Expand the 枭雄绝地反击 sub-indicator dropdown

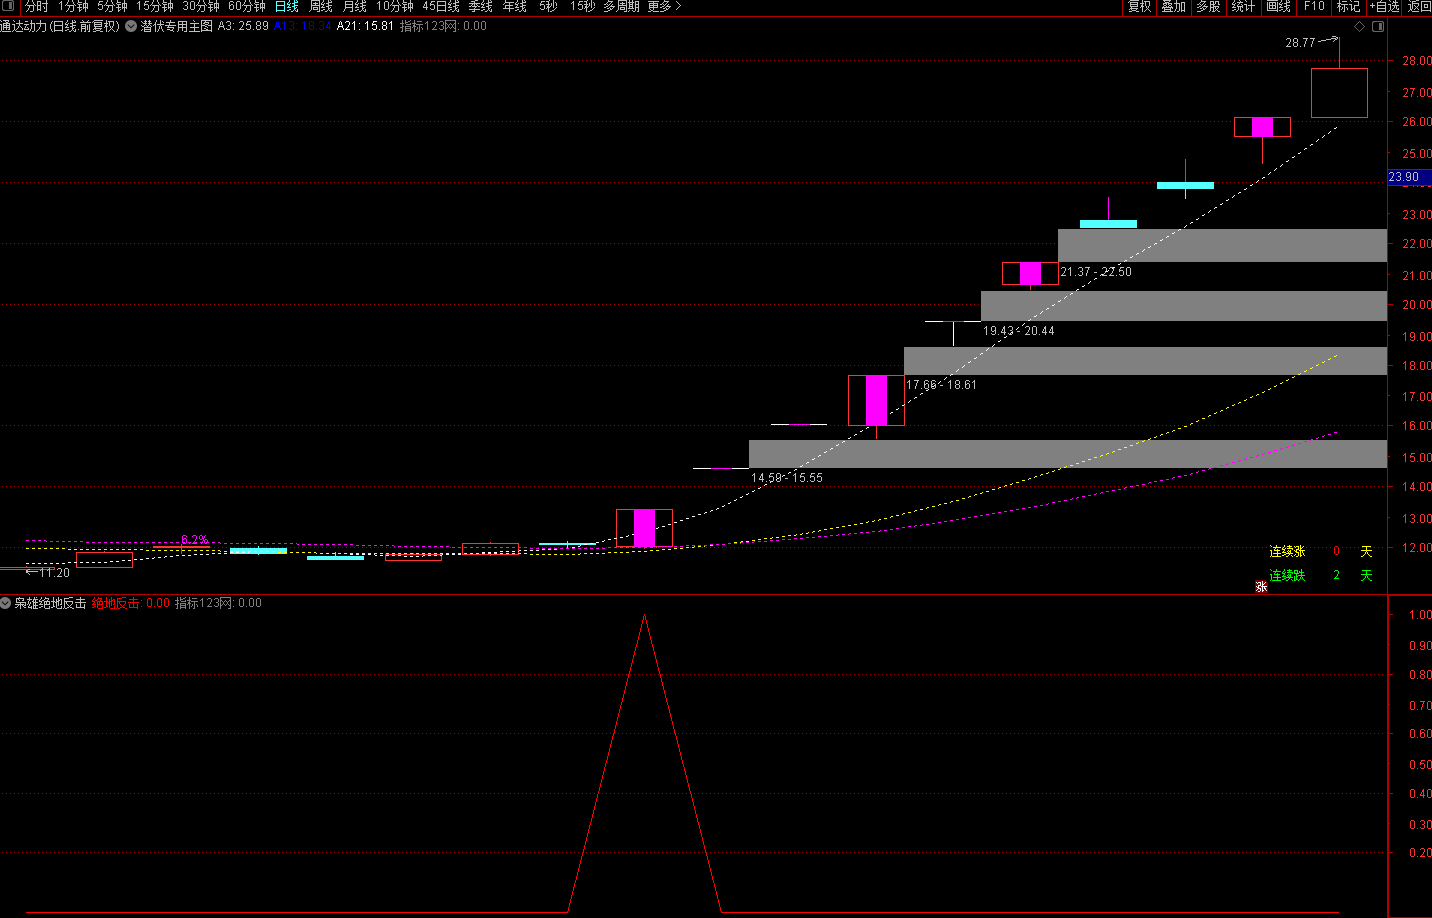tap(6, 603)
